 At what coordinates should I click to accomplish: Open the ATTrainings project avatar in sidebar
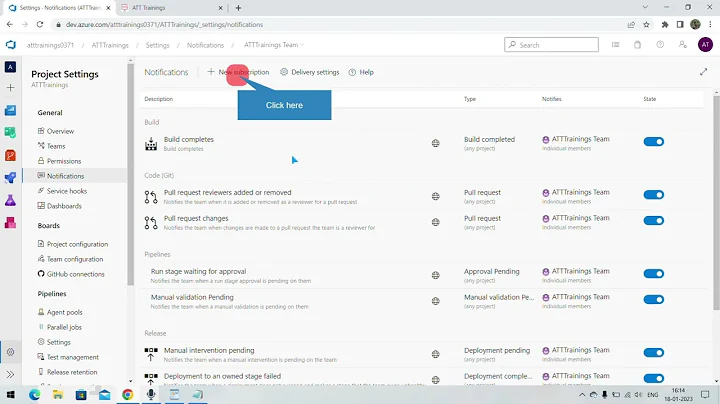(x=10, y=67)
